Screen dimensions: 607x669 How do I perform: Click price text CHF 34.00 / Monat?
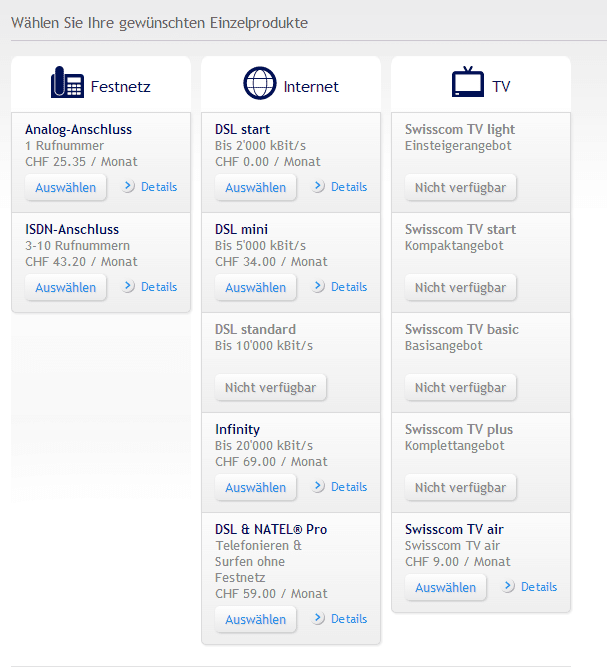[271, 262]
